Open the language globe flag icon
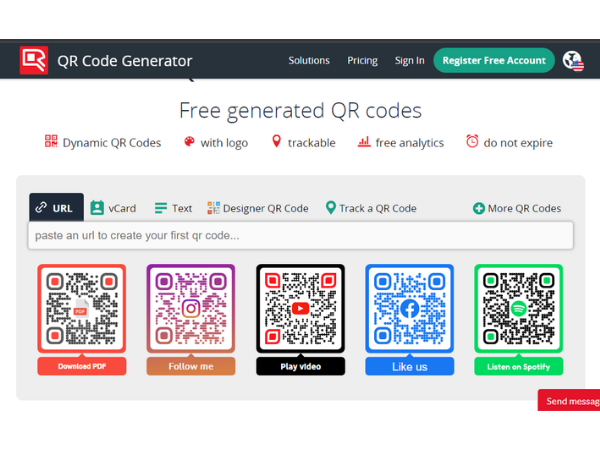The width and height of the screenshot is (600, 450). click(x=573, y=61)
